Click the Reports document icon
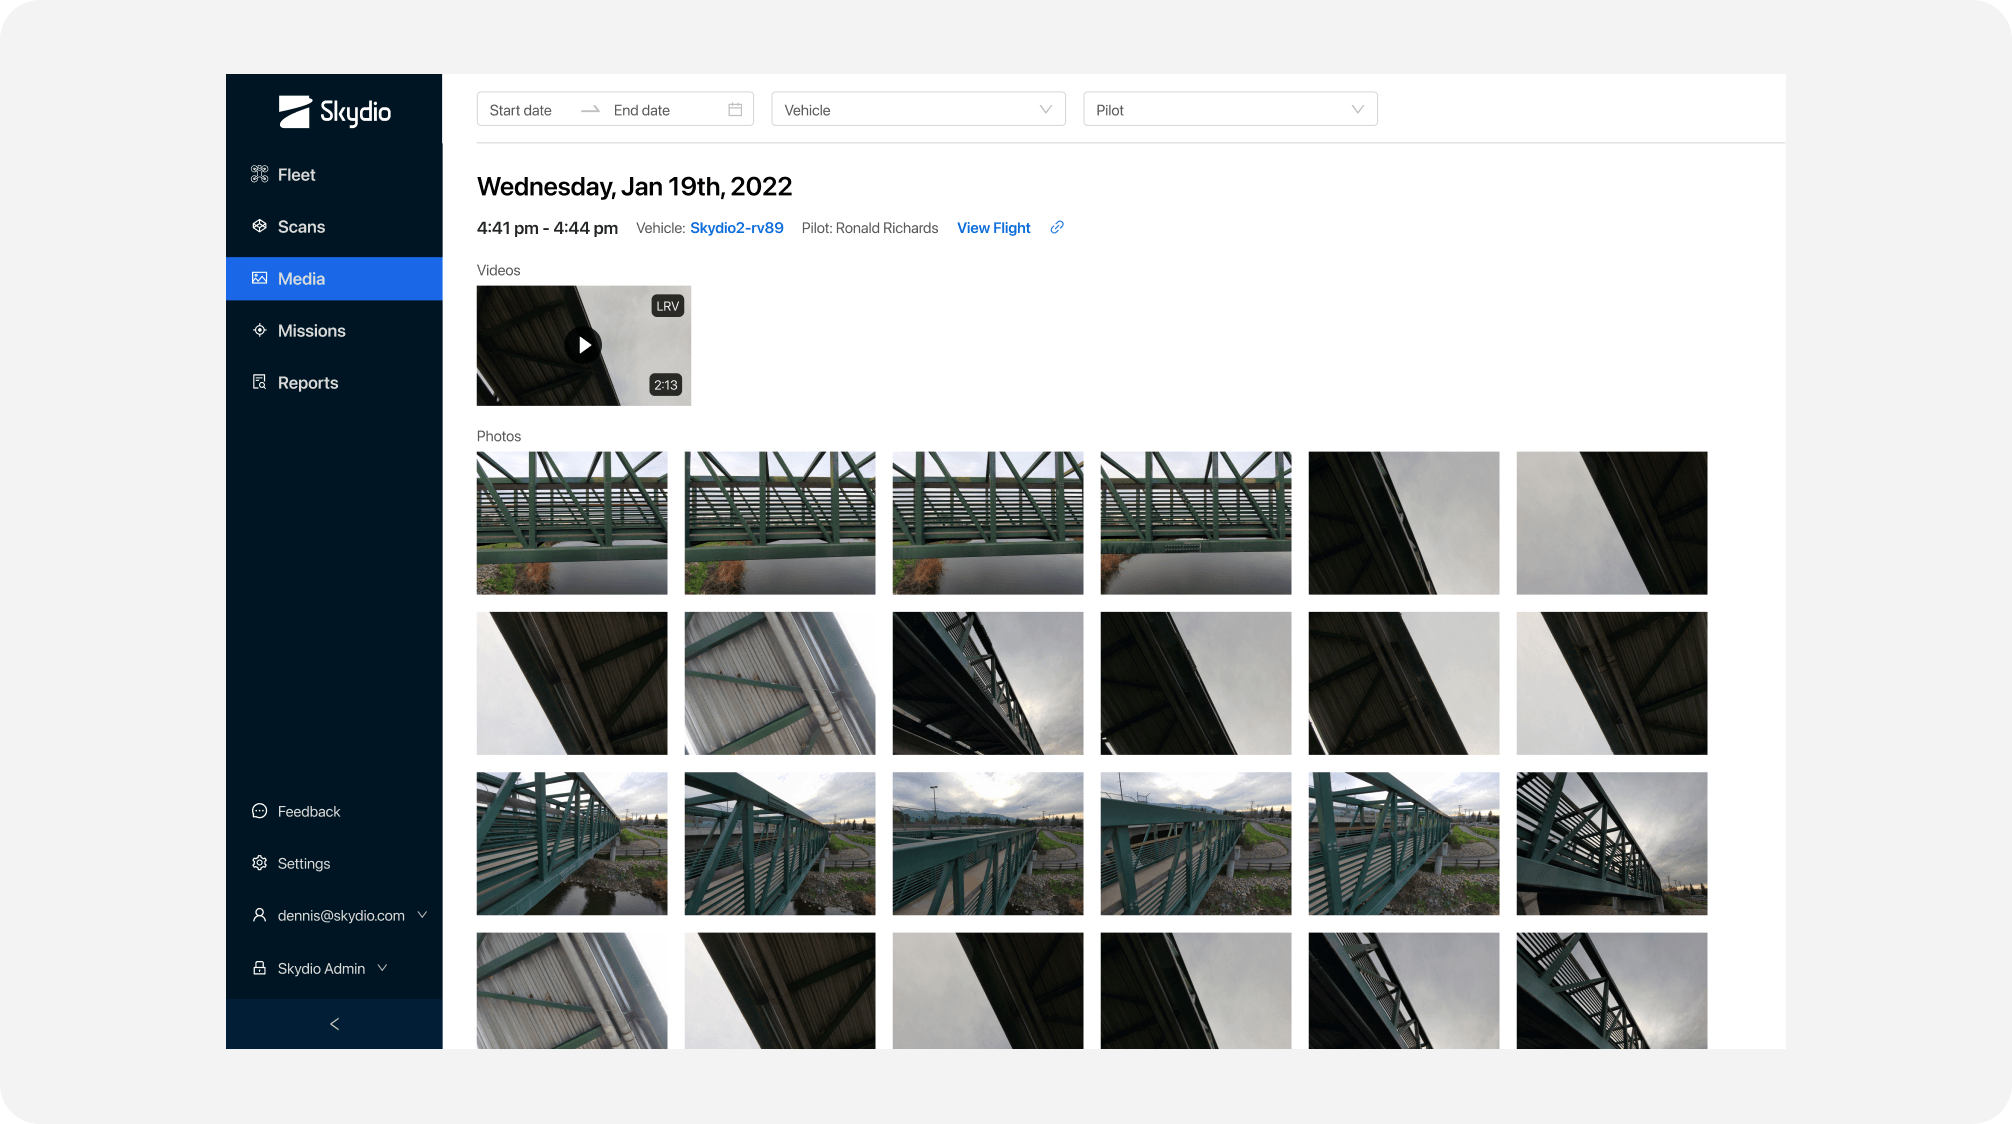2012x1124 pixels. [259, 382]
